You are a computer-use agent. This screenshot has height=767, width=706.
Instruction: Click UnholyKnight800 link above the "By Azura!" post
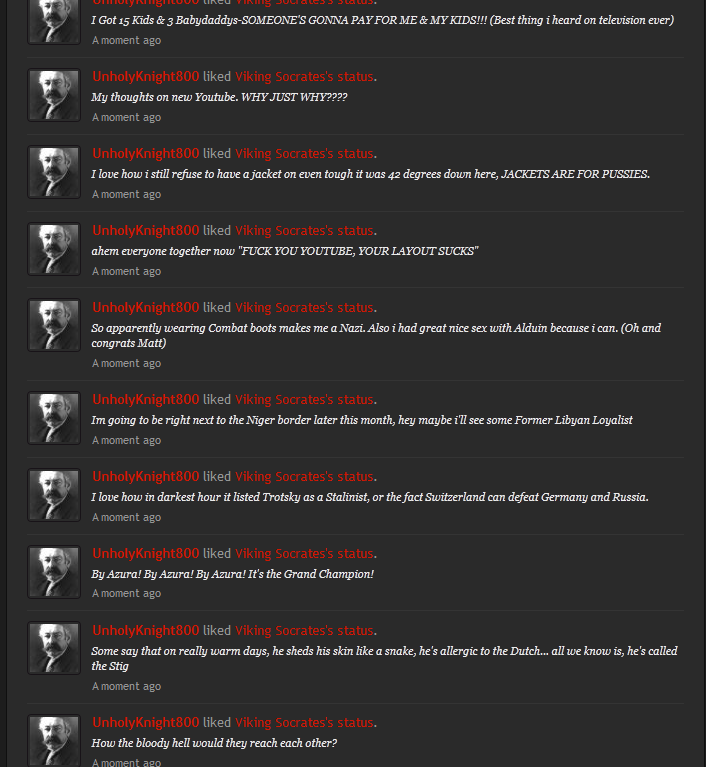pyautogui.click(x=145, y=554)
